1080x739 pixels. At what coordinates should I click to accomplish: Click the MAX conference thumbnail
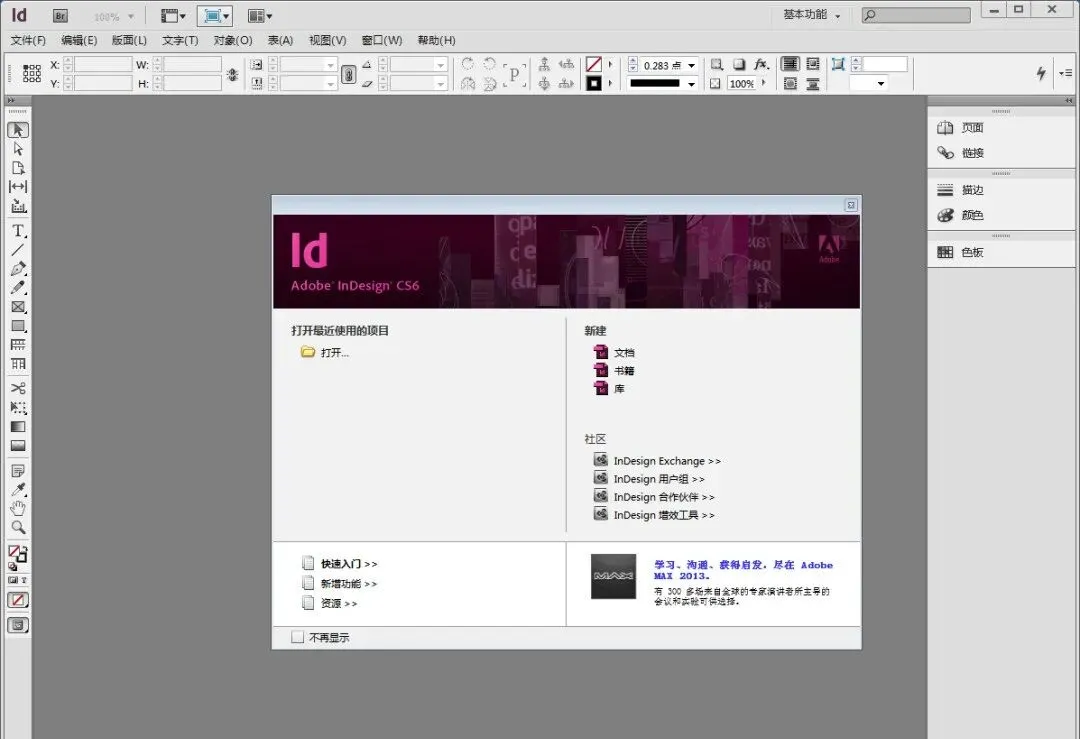click(613, 576)
